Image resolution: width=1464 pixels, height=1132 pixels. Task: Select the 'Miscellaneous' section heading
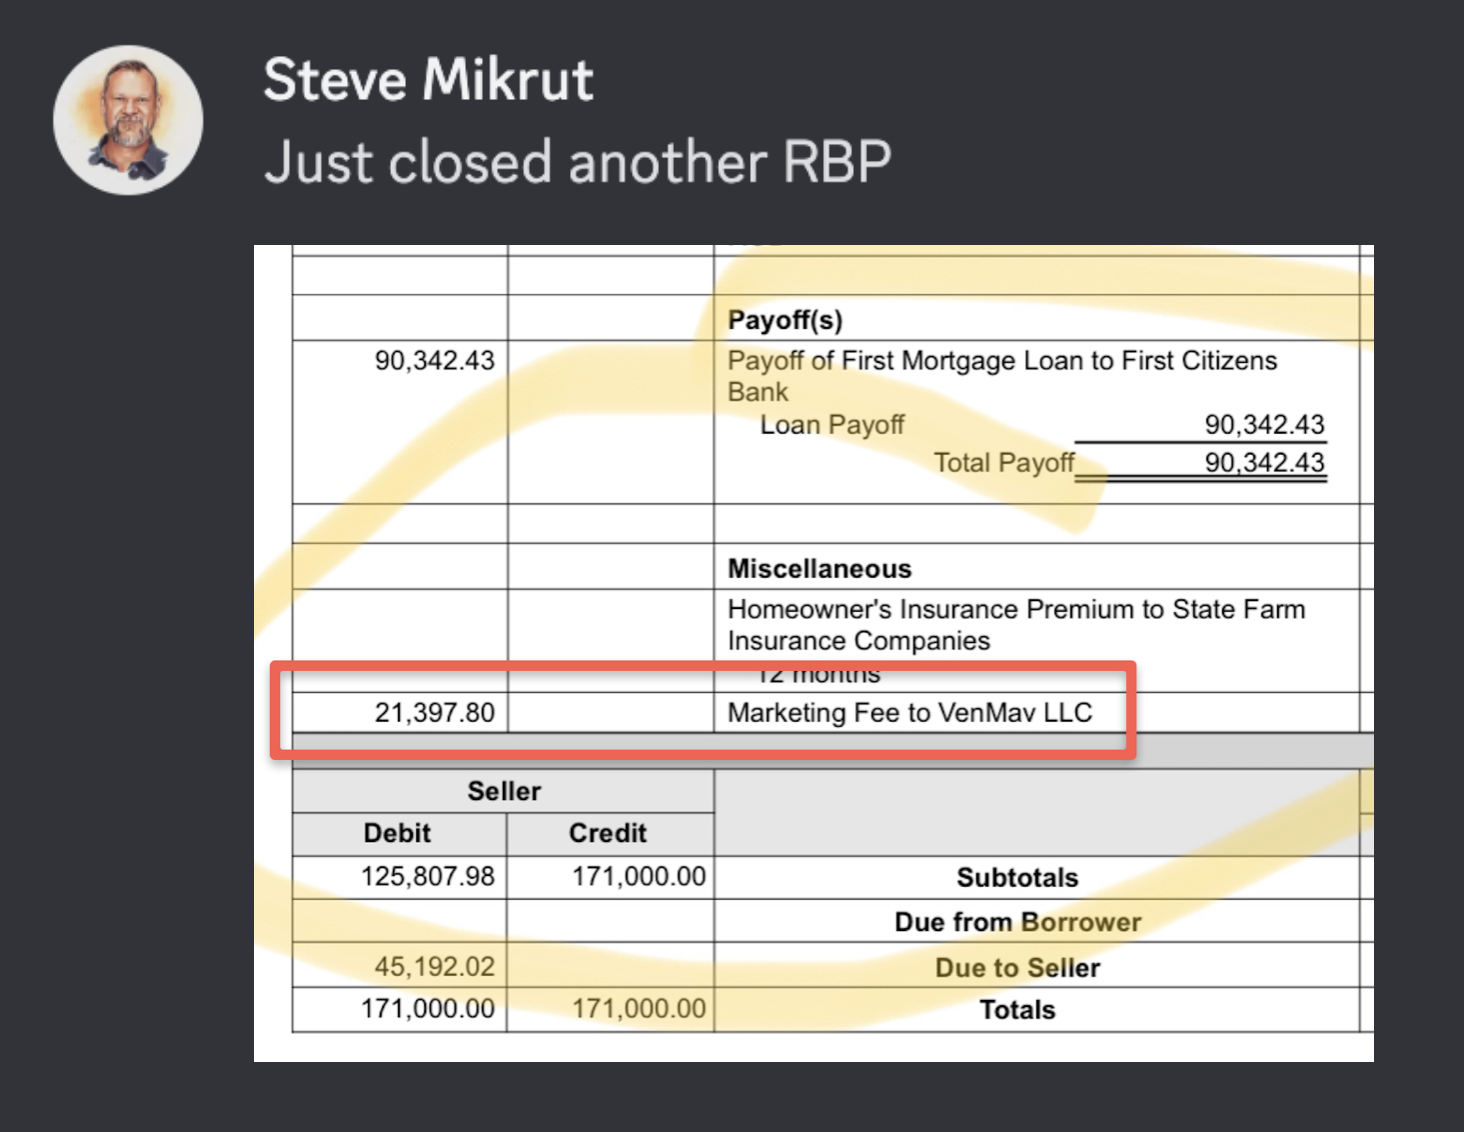click(819, 568)
